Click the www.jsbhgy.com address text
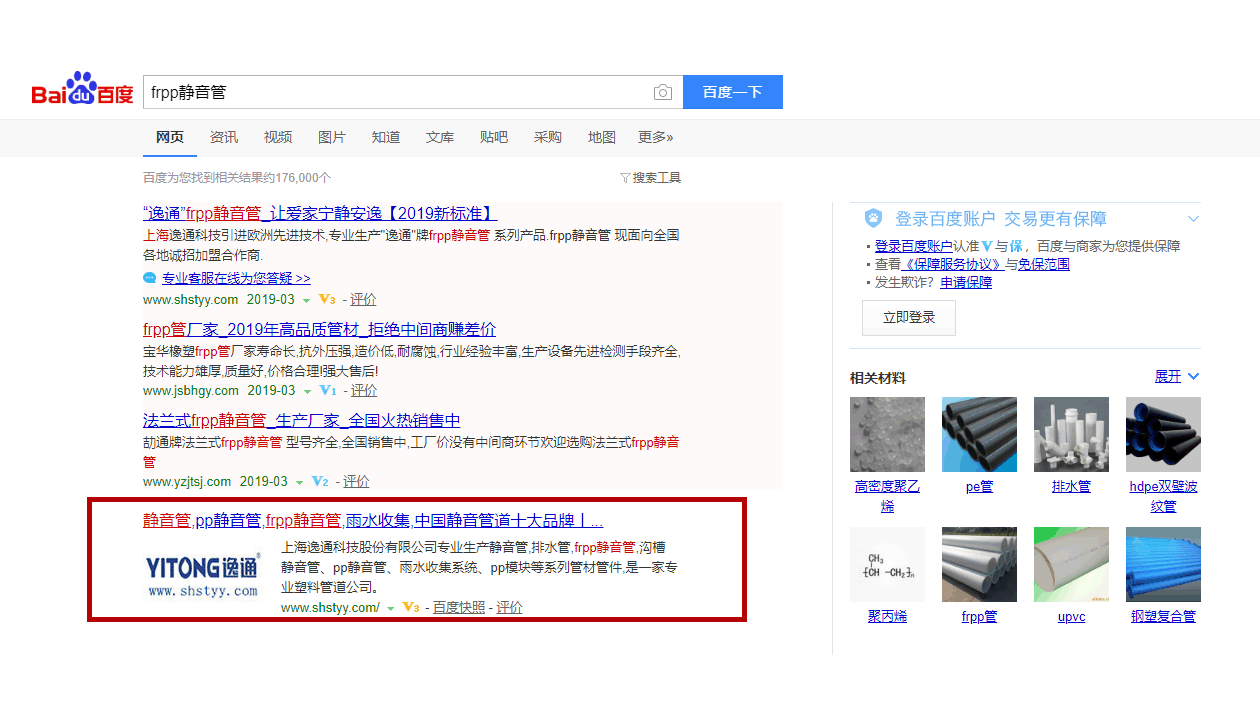This screenshot has height=713, width=1260. tap(191, 390)
